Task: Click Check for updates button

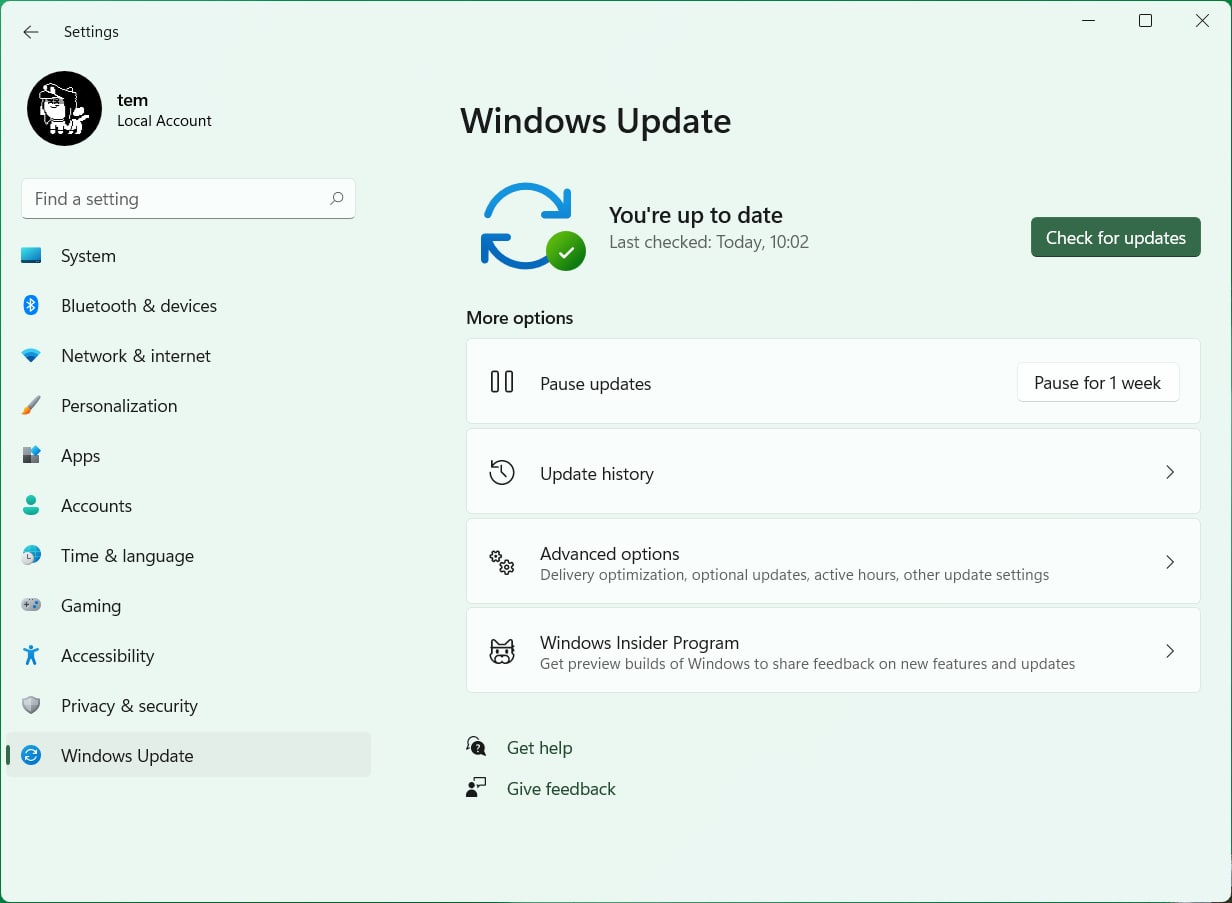Action: (1115, 238)
